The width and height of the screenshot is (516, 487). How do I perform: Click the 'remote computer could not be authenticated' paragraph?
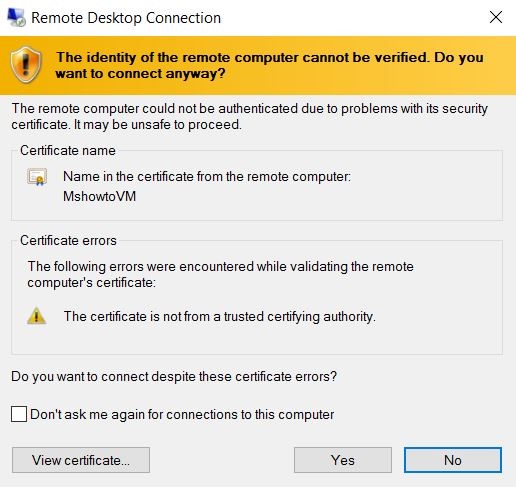point(250,117)
